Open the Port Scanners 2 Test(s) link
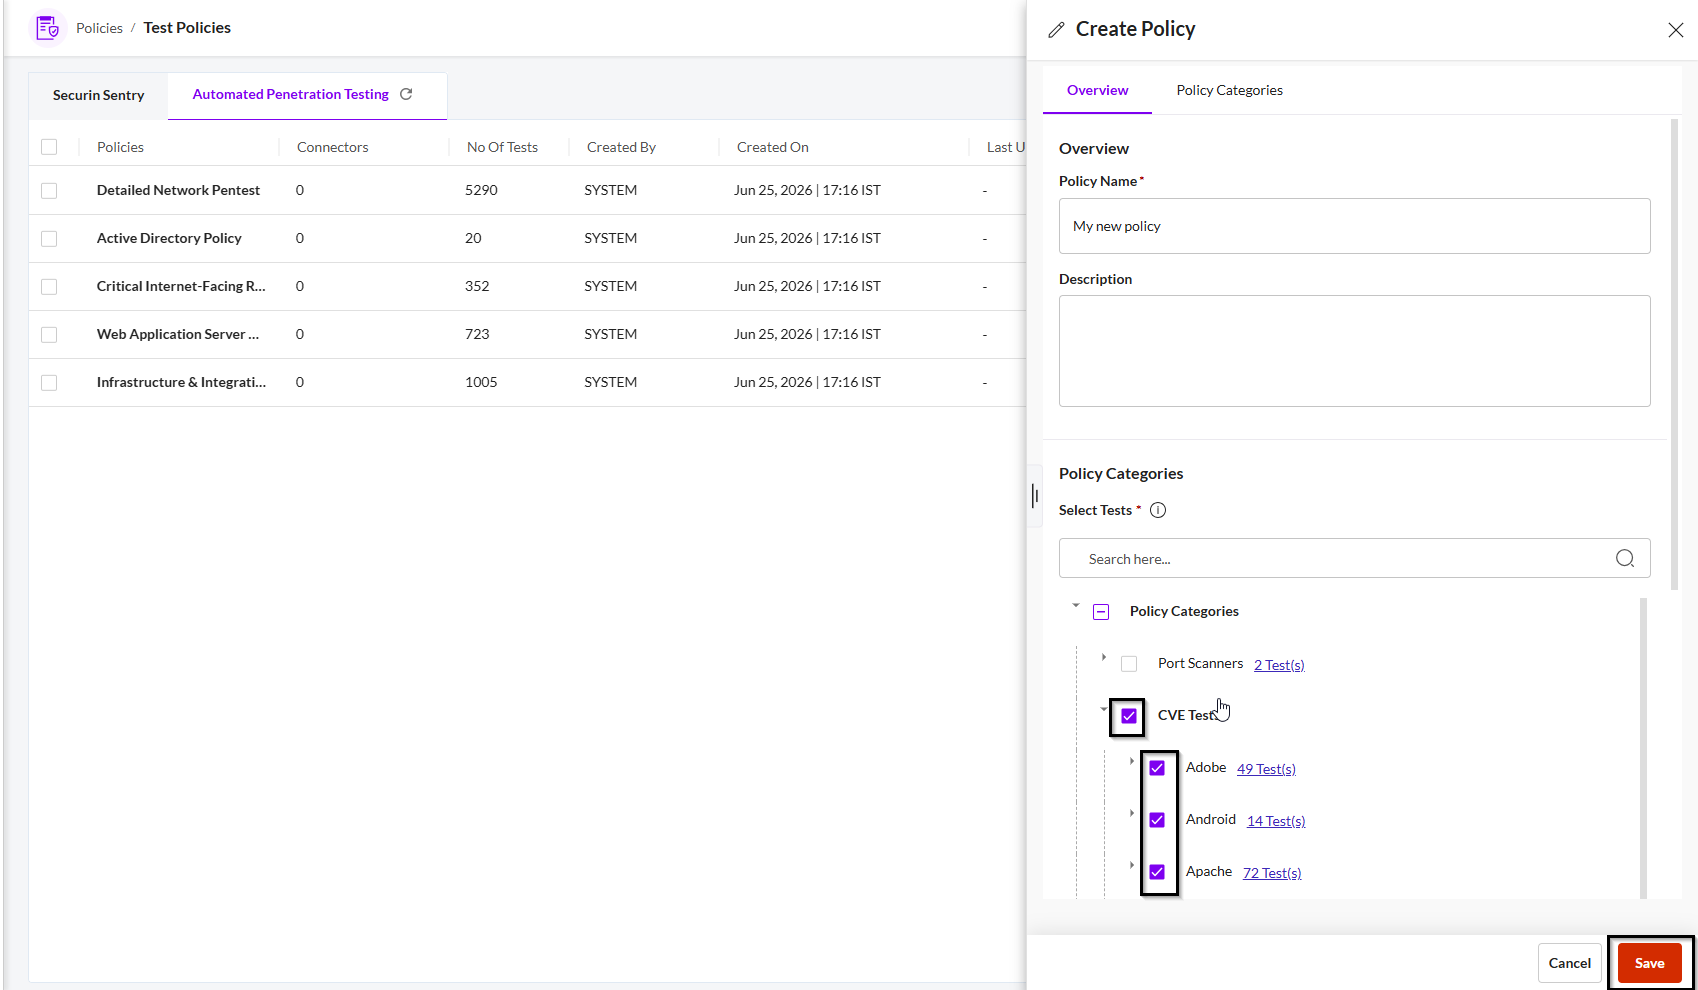Screen dimensions: 1698x990 tap(1279, 665)
